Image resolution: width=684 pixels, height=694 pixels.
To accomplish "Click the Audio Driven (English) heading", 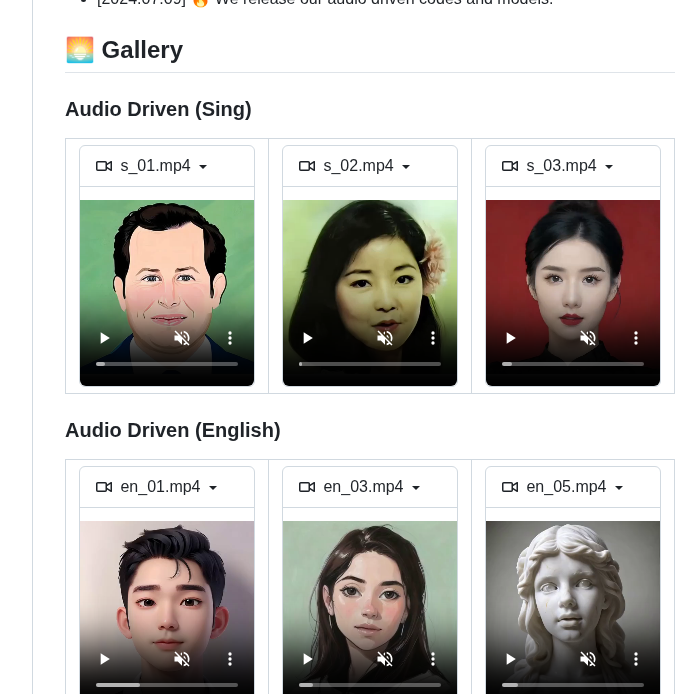I will (x=172, y=430).
